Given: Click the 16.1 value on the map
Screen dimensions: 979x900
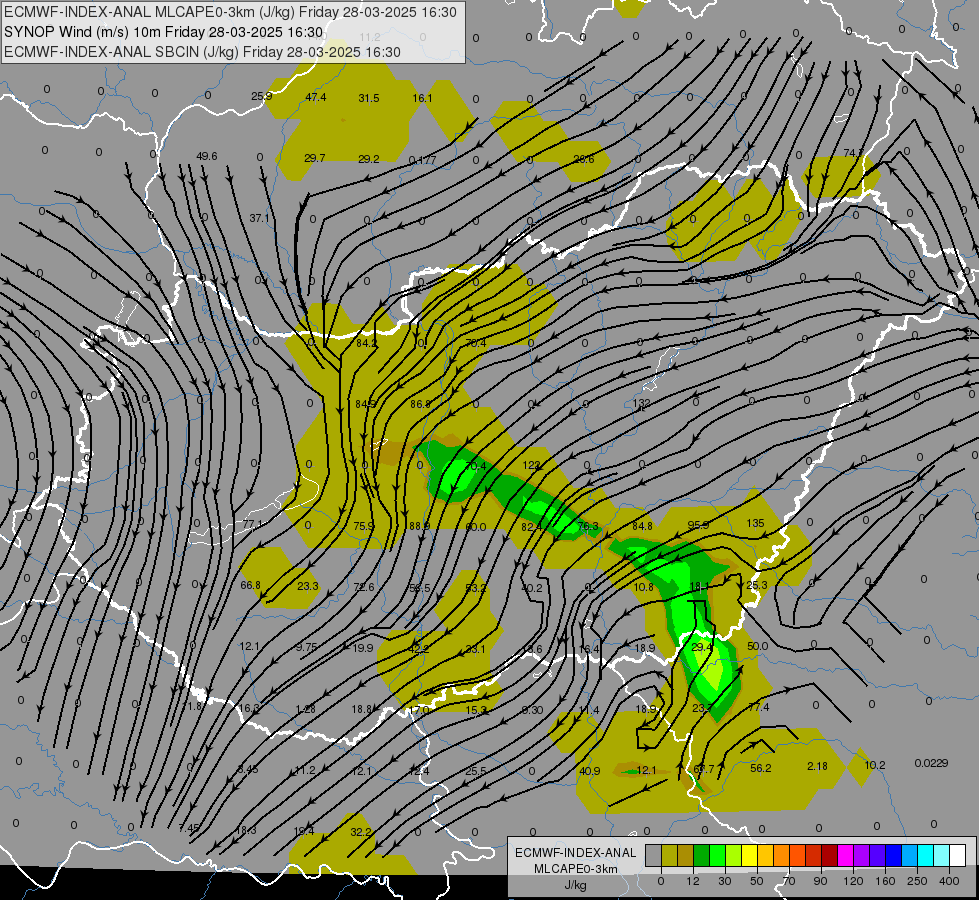Looking at the screenshot, I should click(x=422, y=97).
